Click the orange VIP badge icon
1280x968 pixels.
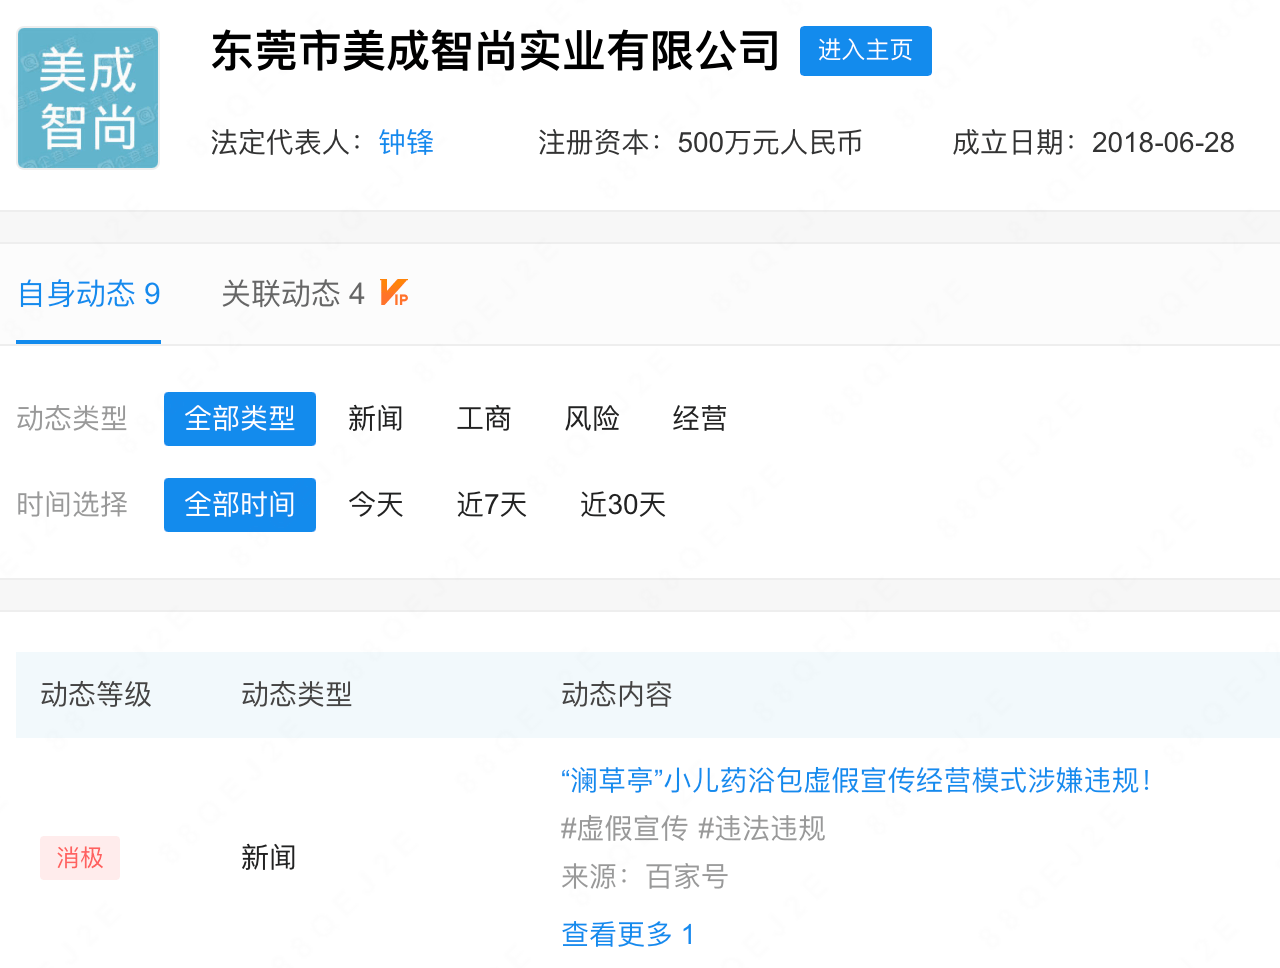pos(394,293)
